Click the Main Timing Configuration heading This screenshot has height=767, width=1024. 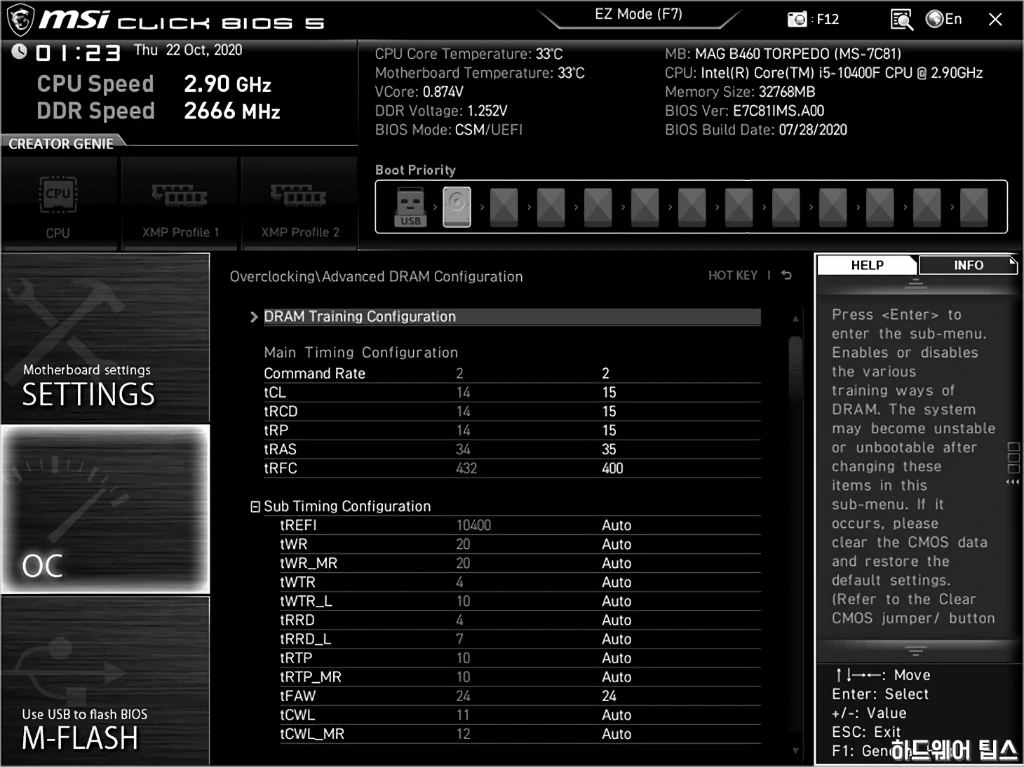click(x=360, y=353)
